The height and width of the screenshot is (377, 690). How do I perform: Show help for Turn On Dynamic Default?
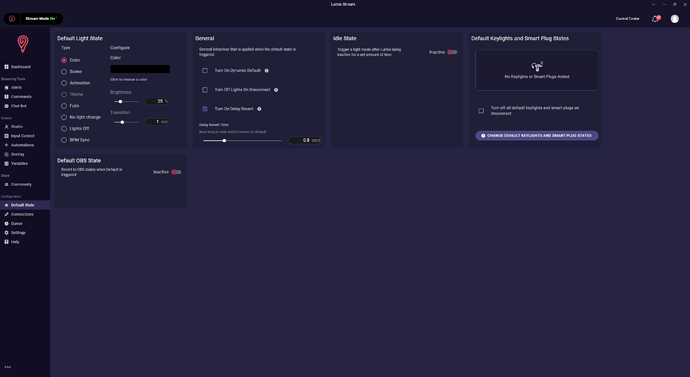click(267, 71)
